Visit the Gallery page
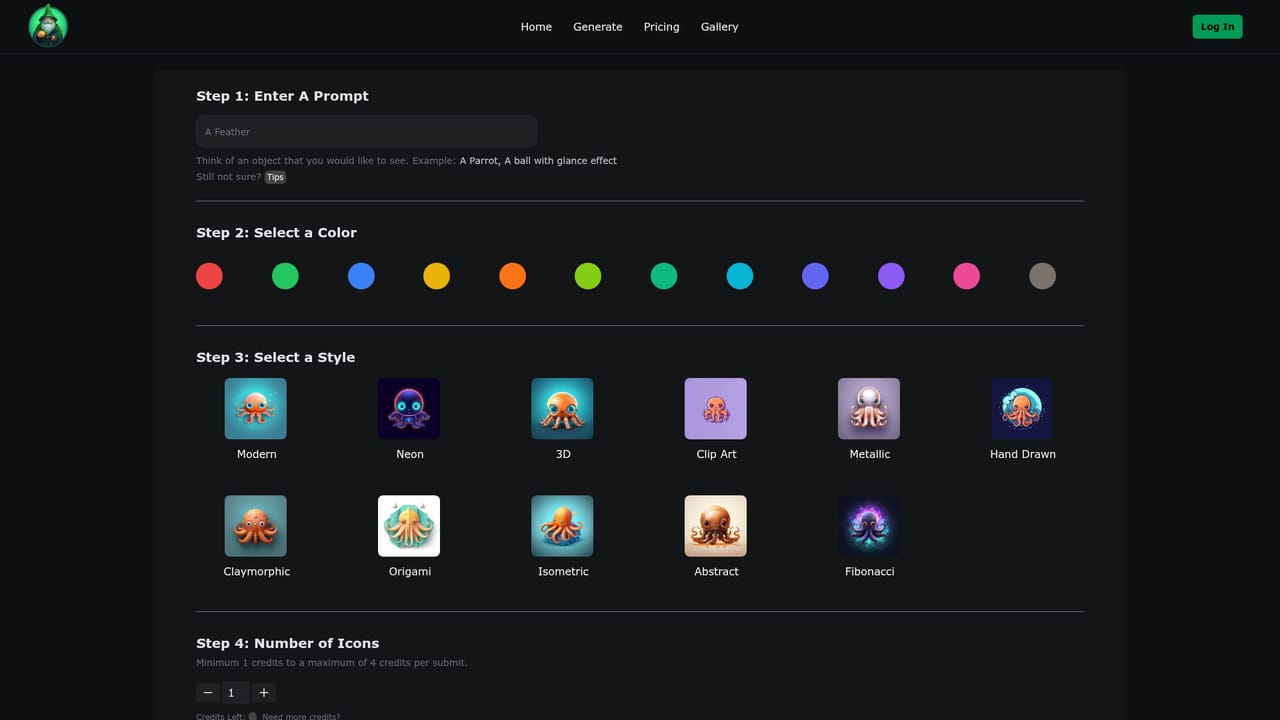 tap(719, 27)
